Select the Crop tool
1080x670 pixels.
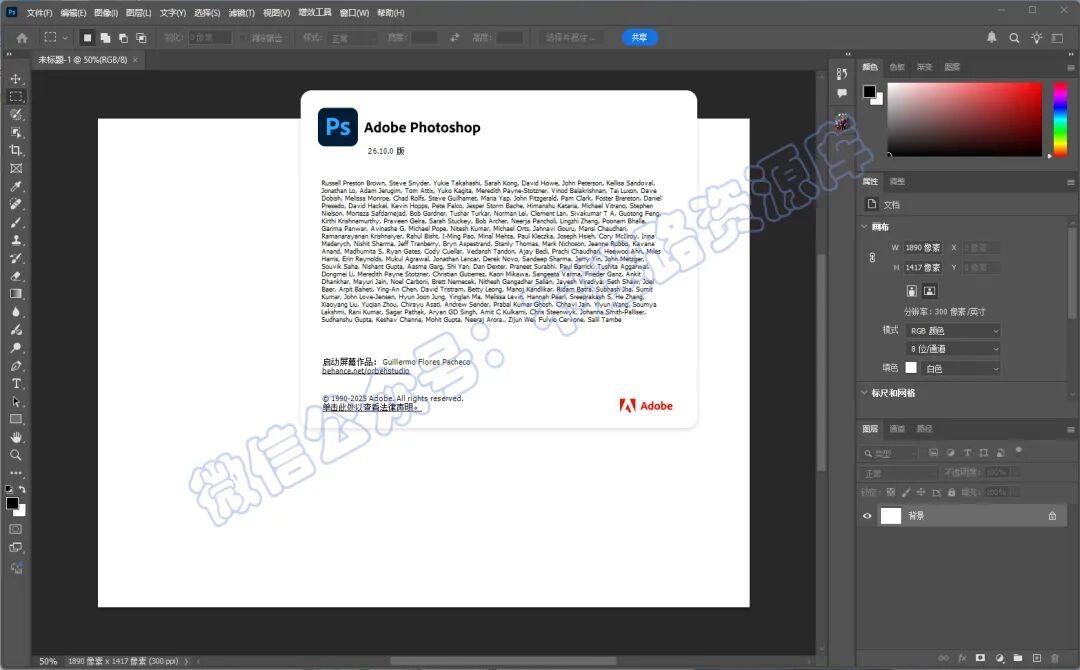(16, 150)
